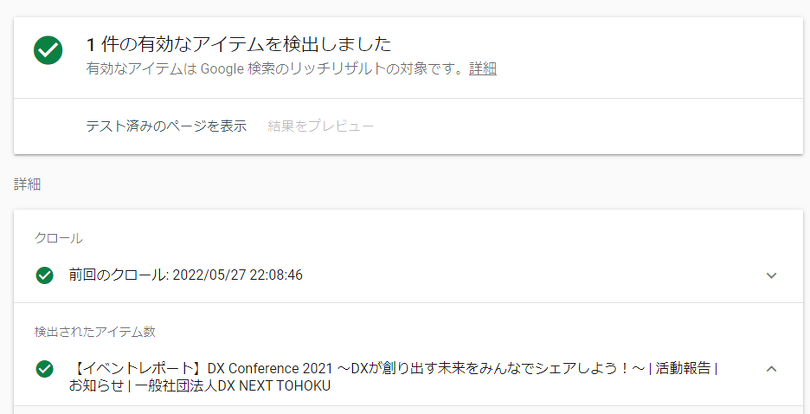Click the 前回のクロール label text

(x=117, y=275)
